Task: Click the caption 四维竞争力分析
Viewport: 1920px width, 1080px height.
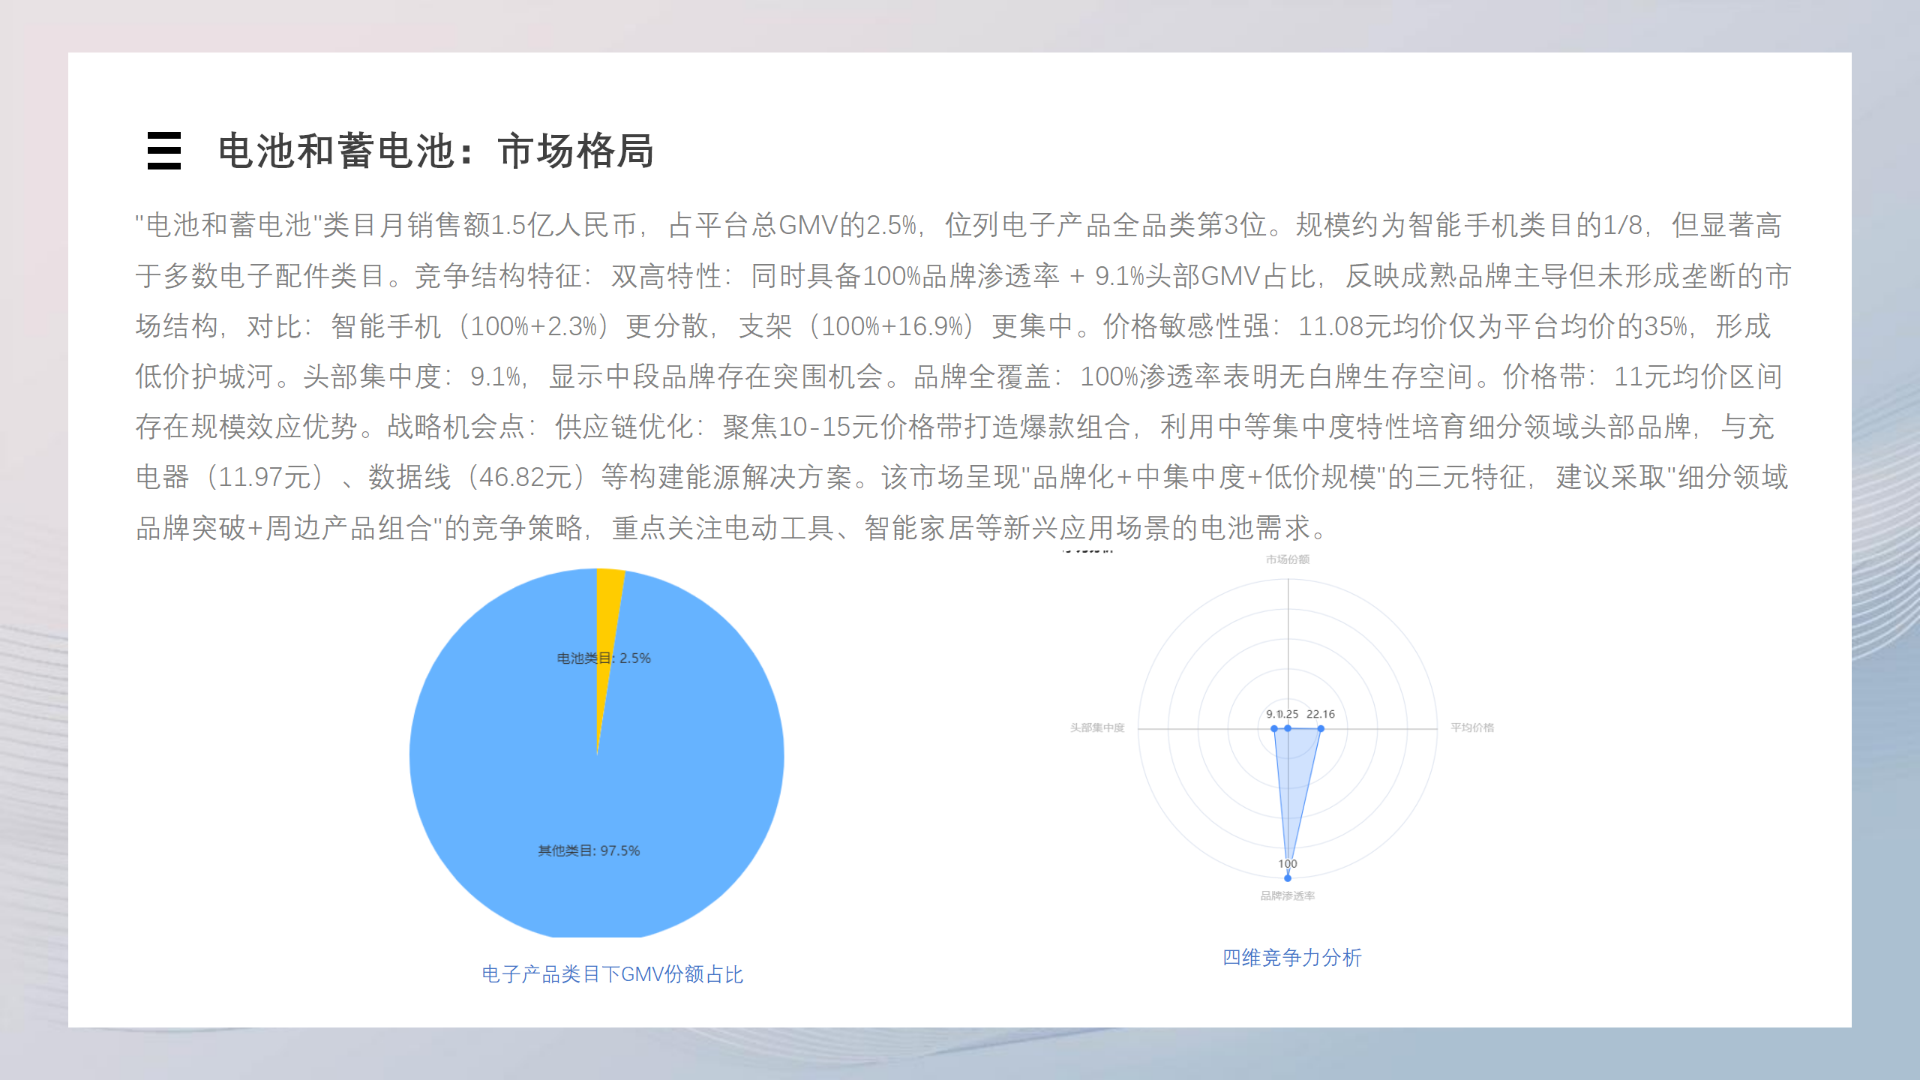Action: [x=1292, y=958]
